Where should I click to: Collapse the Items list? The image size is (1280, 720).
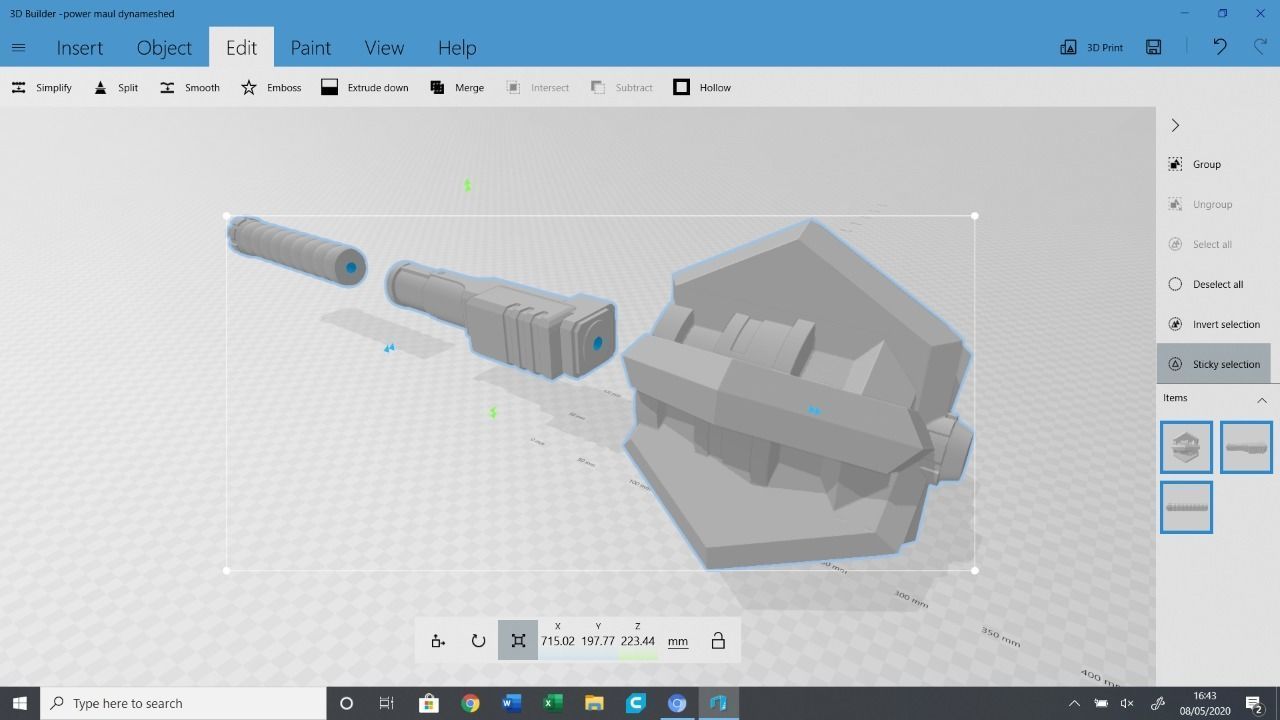pos(1262,400)
